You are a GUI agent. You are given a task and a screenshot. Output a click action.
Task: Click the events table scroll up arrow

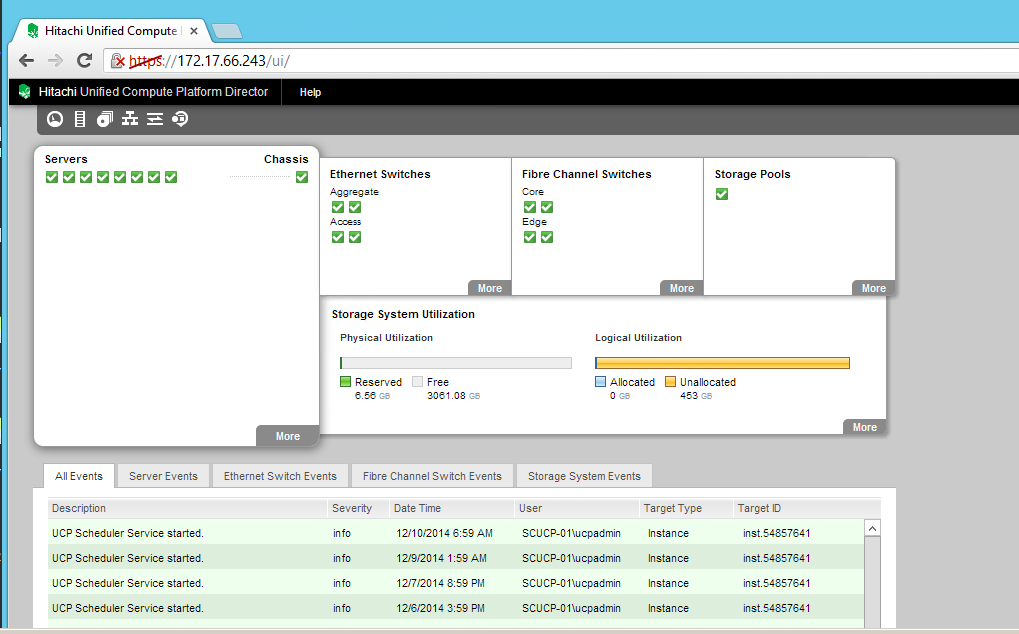(x=872, y=528)
